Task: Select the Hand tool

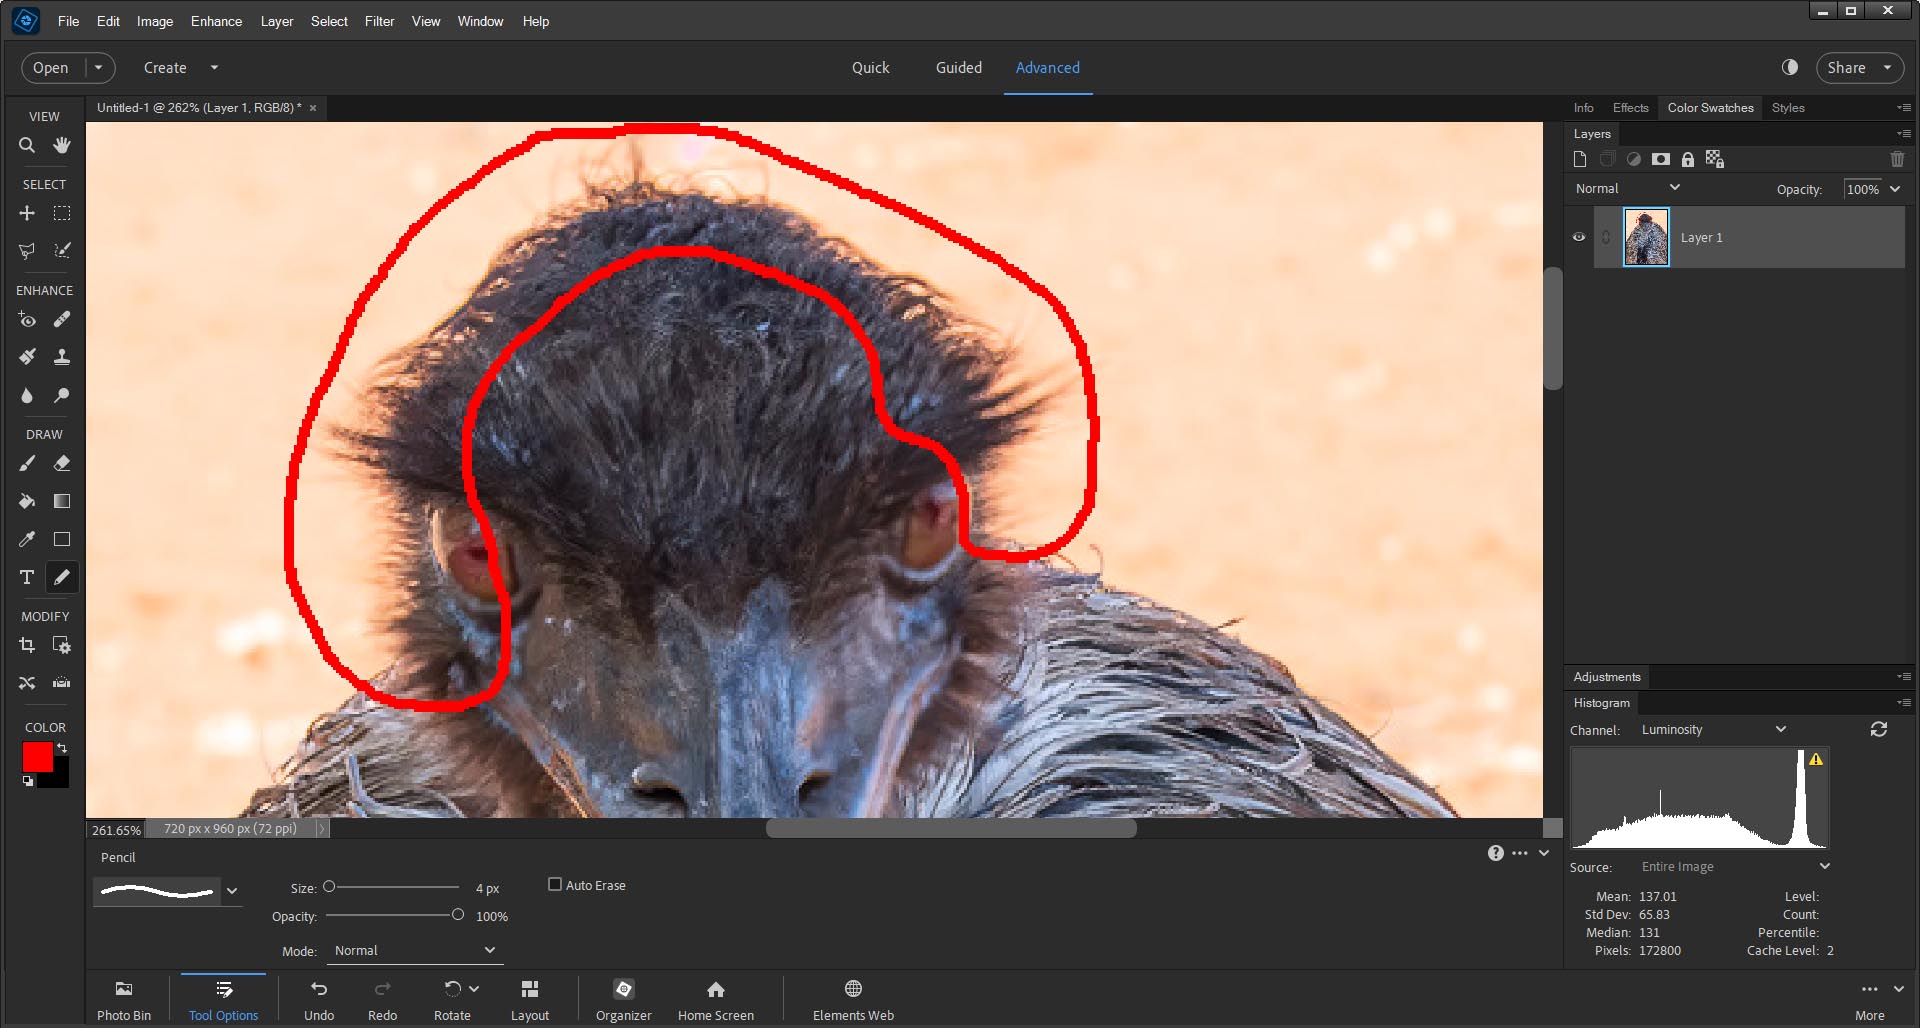Action: coord(62,146)
